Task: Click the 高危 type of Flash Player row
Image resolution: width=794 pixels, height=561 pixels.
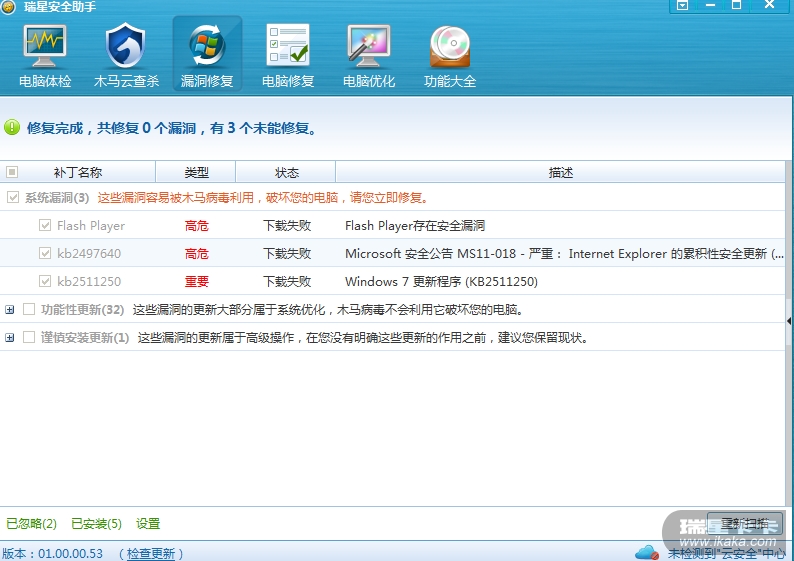Action: 196,226
